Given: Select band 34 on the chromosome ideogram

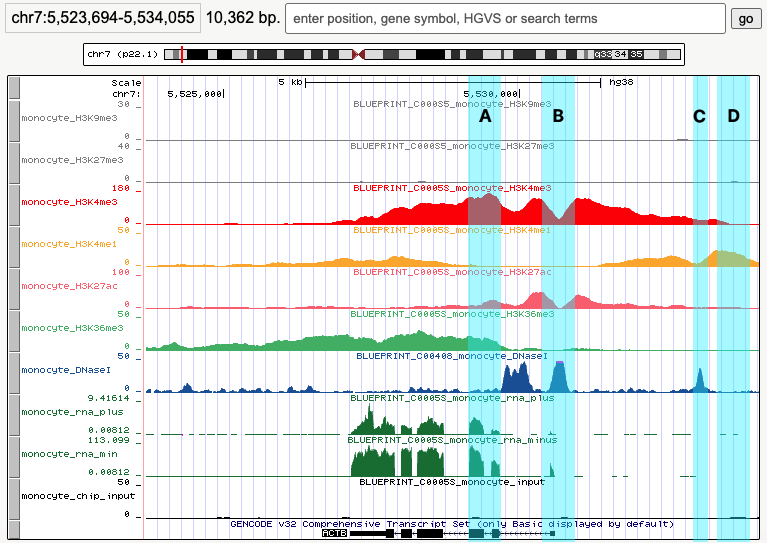Looking at the screenshot, I should pos(620,54).
